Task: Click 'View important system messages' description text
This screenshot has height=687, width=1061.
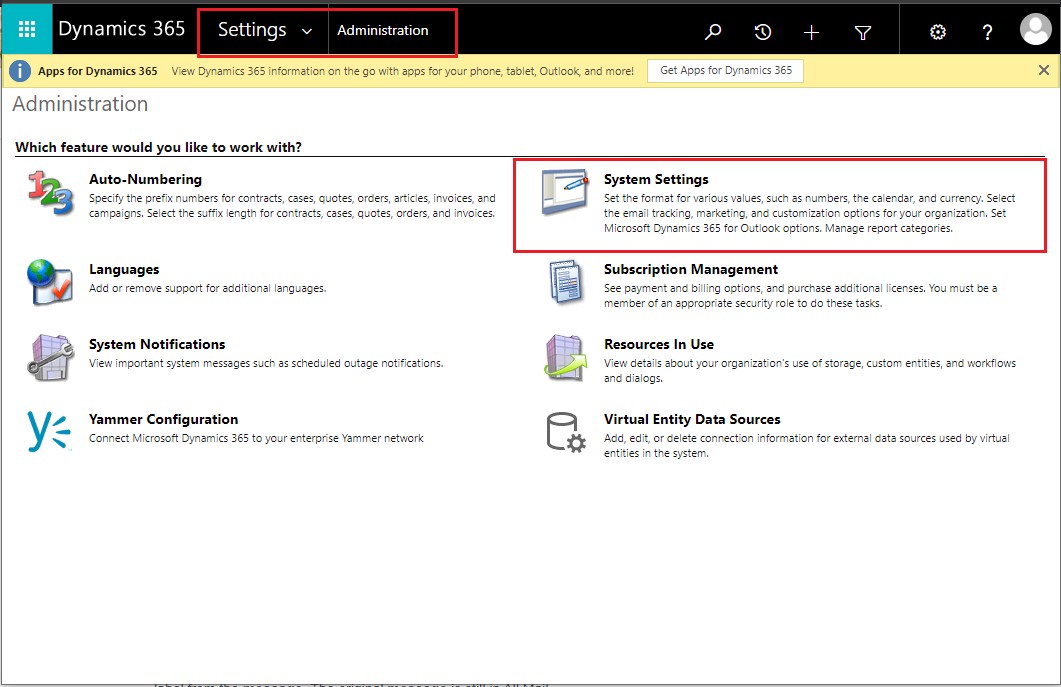Action: [x=266, y=363]
